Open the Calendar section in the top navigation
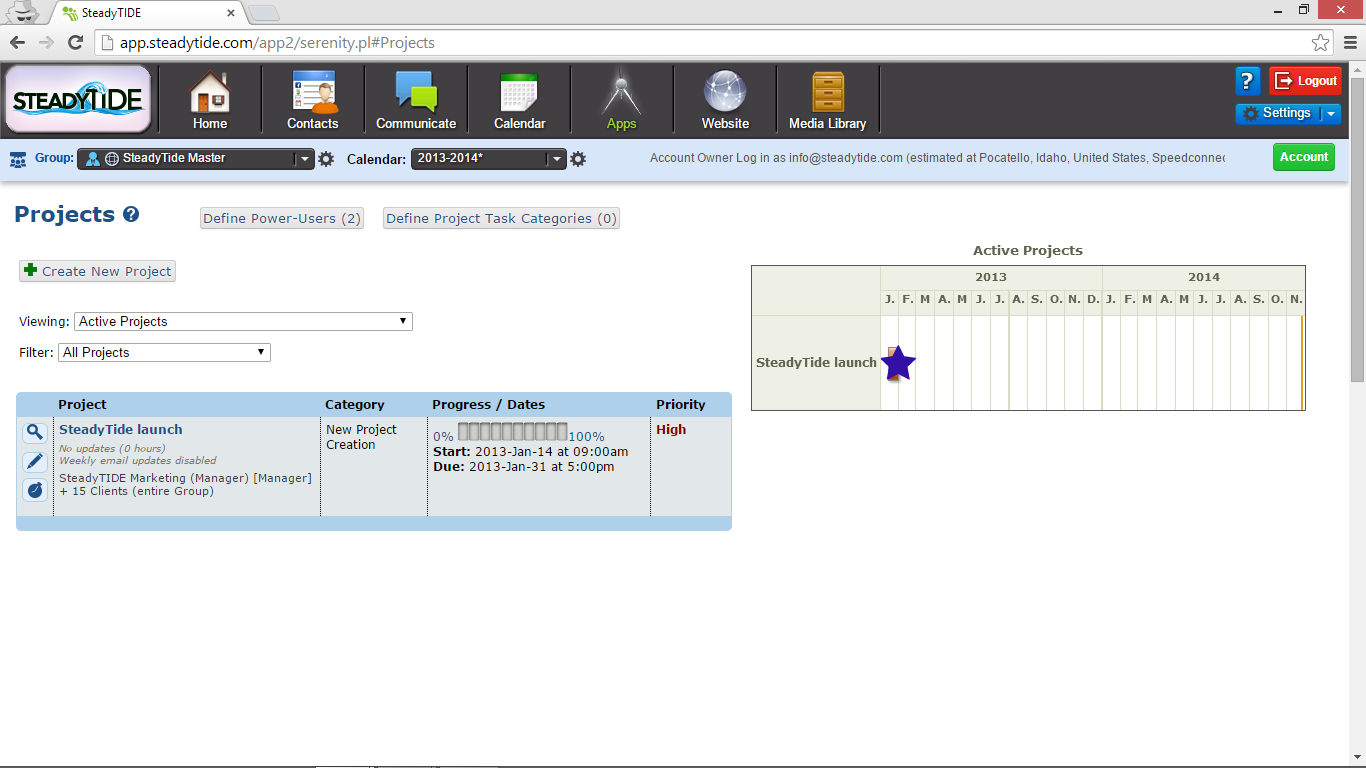 (x=519, y=100)
